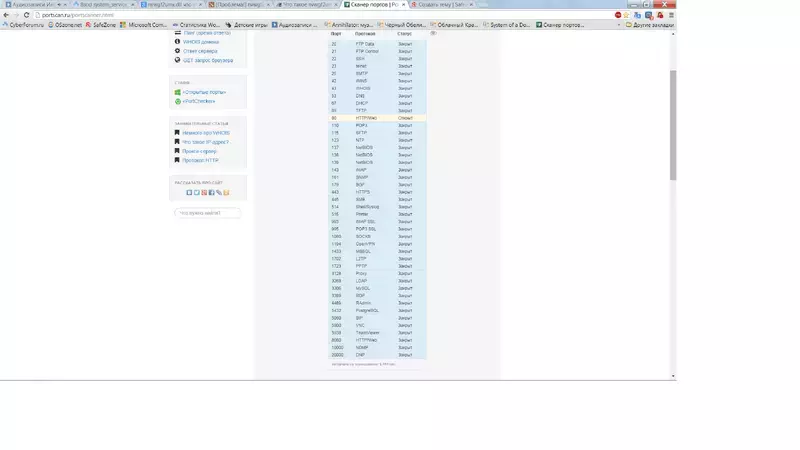Click the scrollbar down arrow
The width and height of the screenshot is (800, 450).
[x=673, y=376]
